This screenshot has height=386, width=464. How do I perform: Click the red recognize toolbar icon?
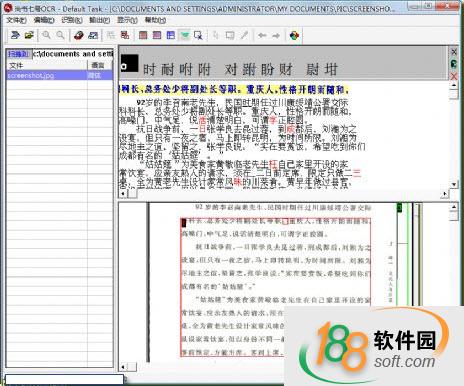point(79,35)
